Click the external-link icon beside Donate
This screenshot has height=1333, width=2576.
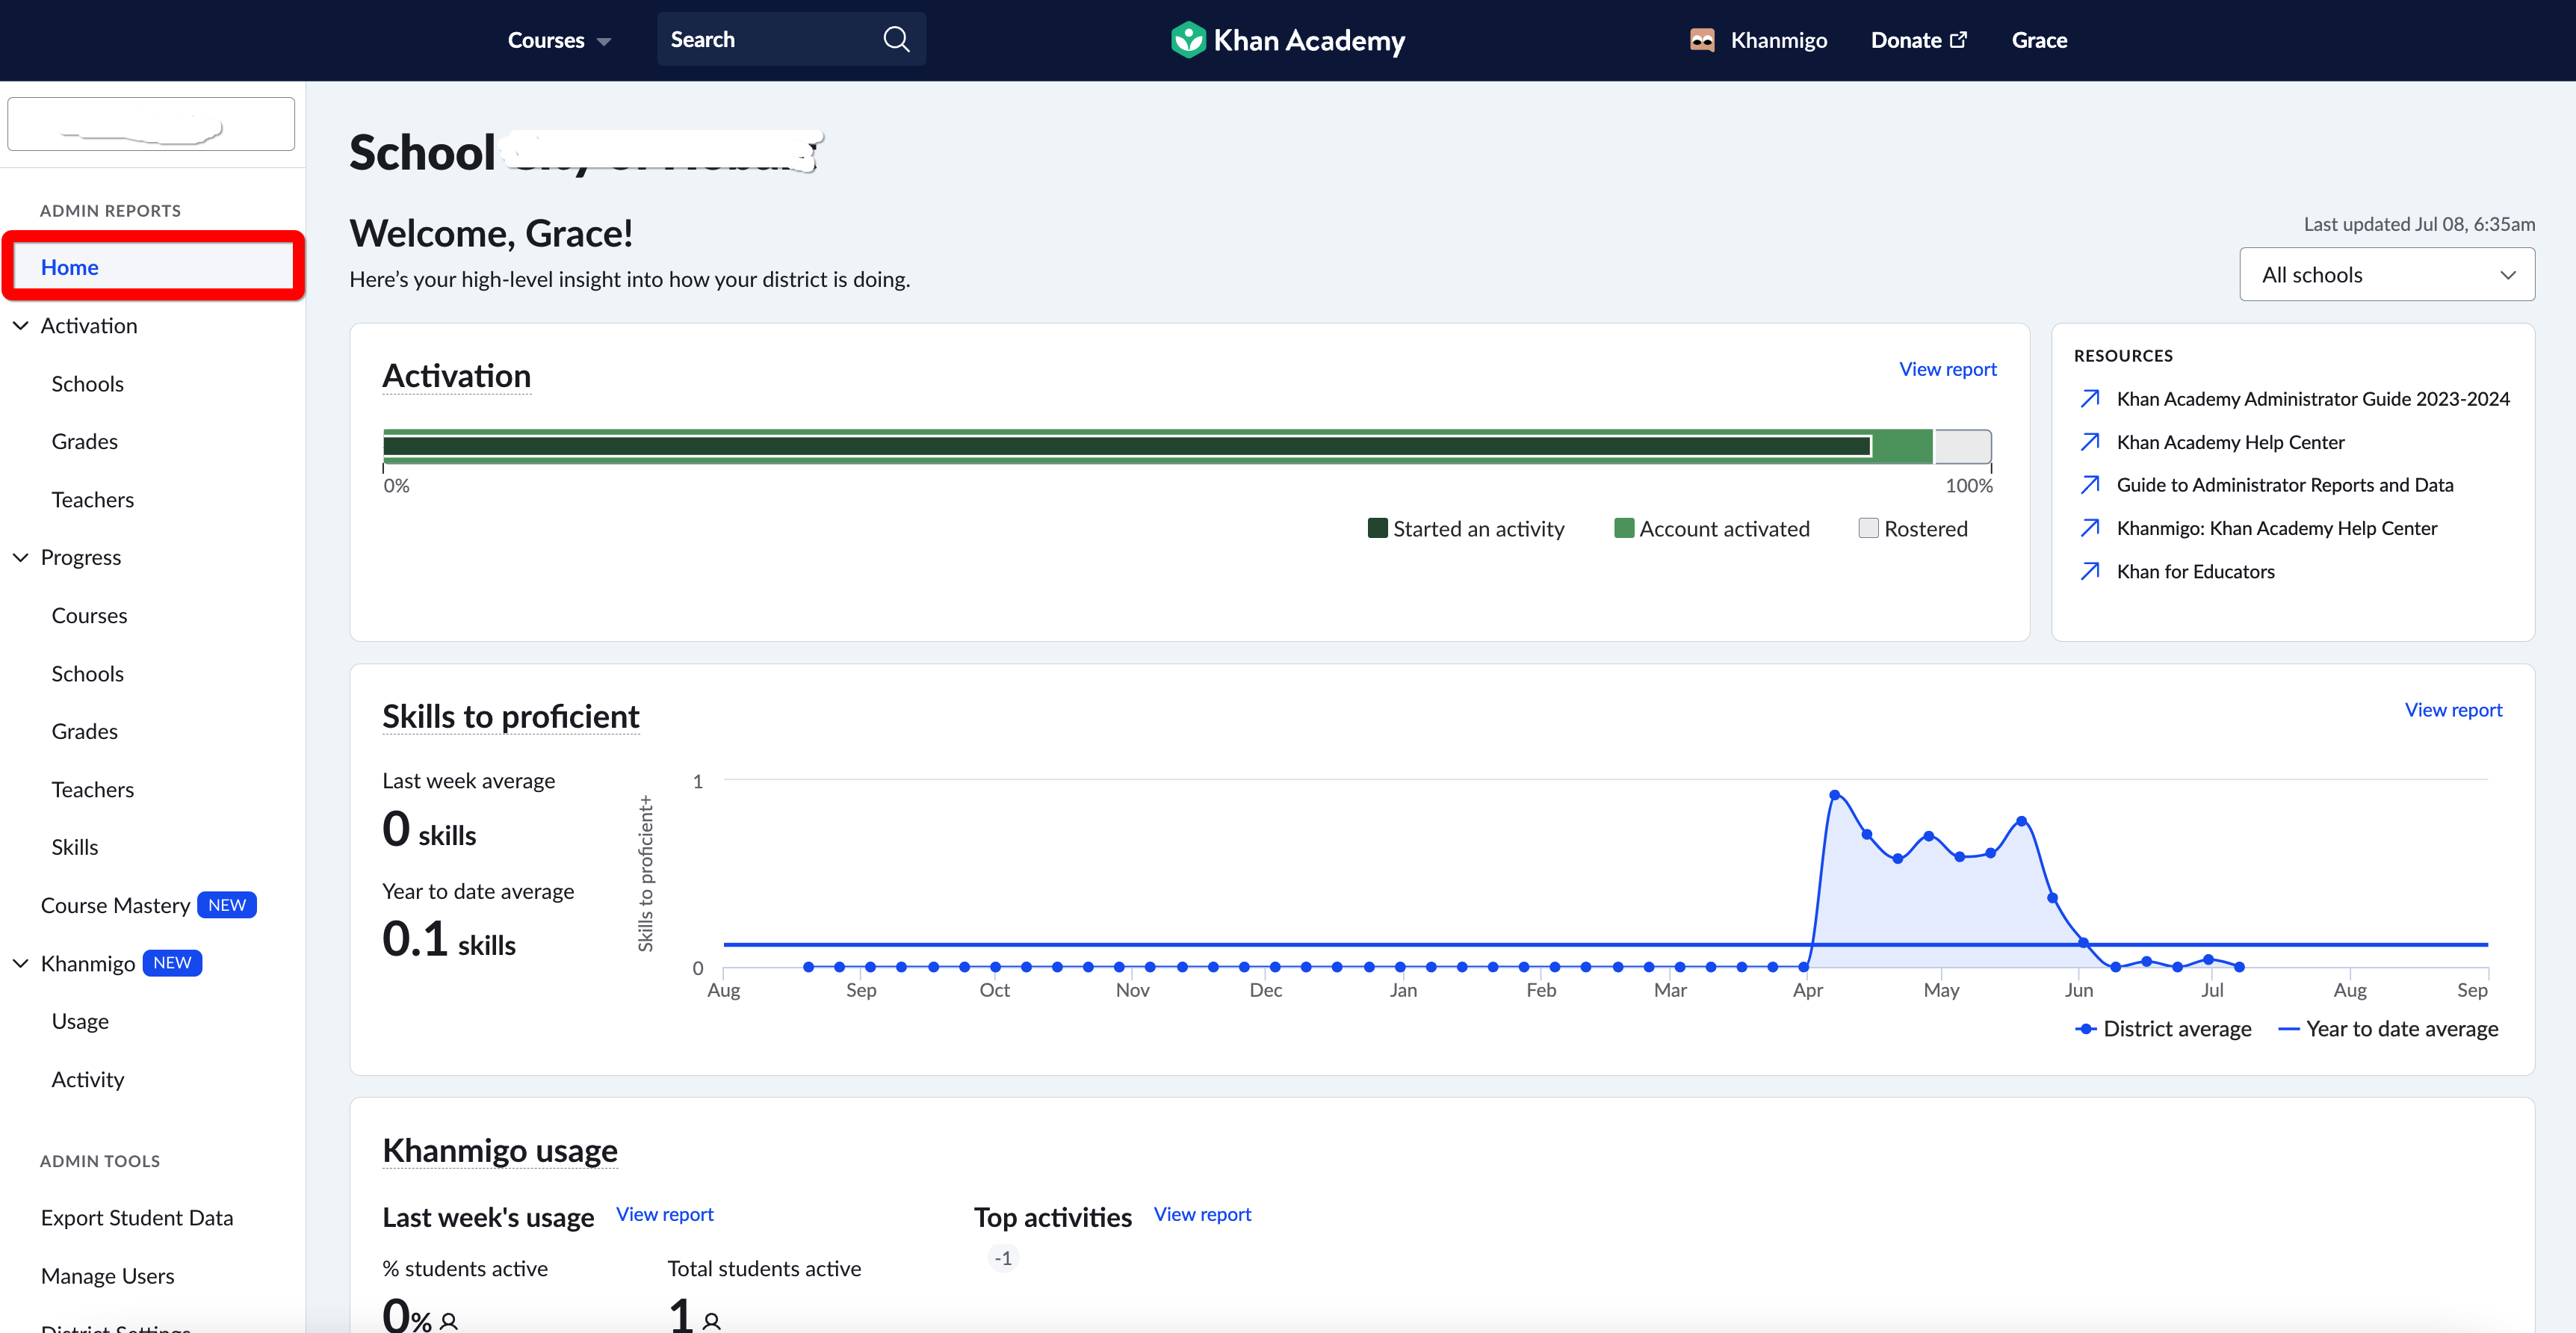pyautogui.click(x=1959, y=39)
